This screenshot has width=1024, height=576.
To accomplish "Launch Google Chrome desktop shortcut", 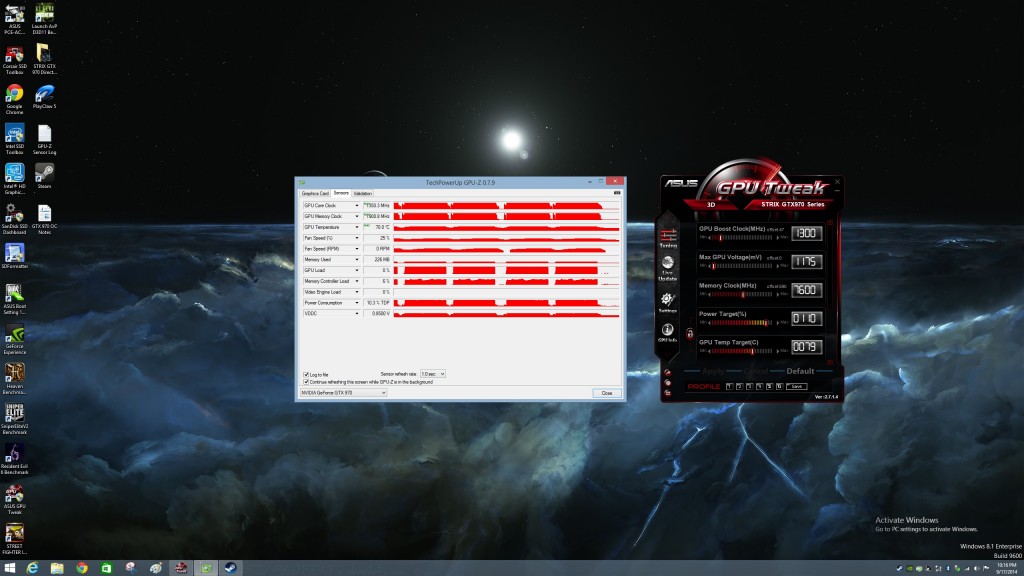I will [14, 99].
